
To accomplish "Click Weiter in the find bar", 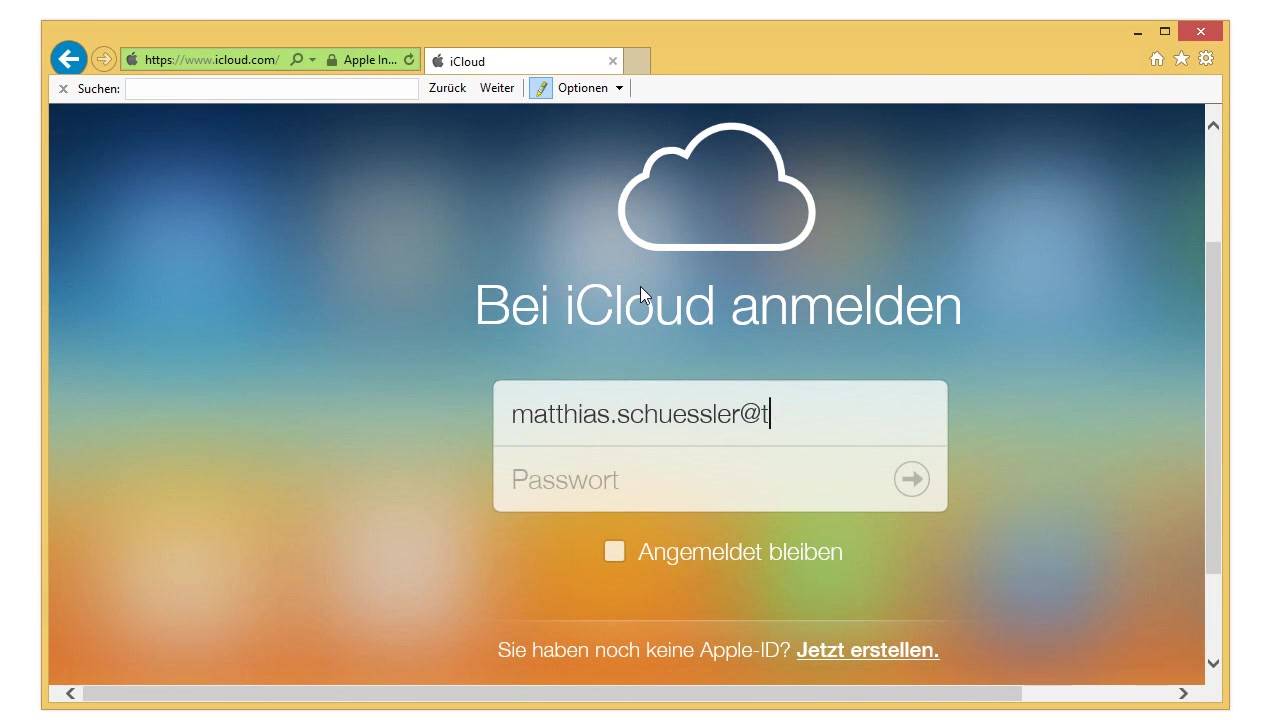I will tap(497, 88).
